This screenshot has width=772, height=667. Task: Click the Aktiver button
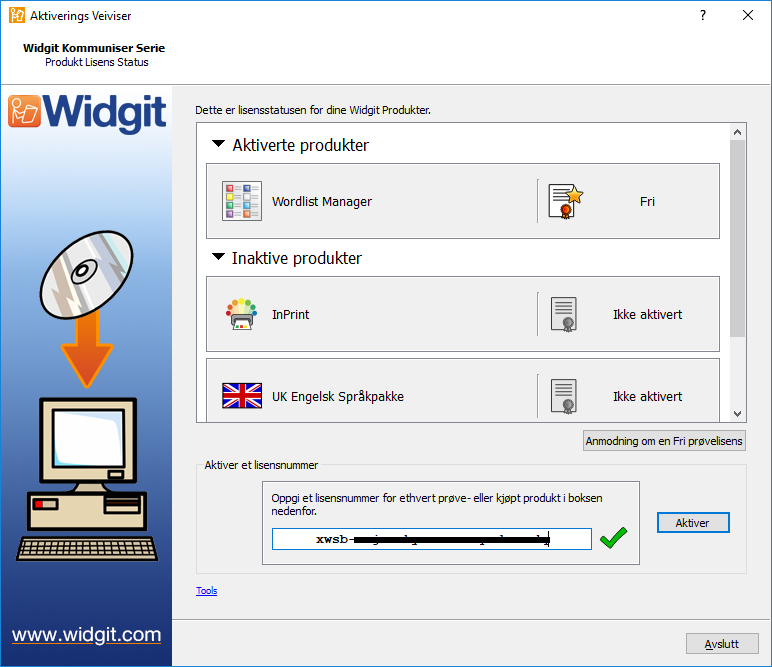(693, 523)
